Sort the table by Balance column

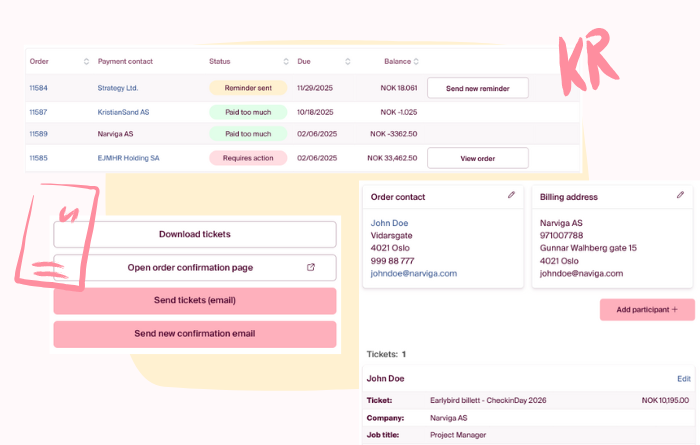(416, 62)
